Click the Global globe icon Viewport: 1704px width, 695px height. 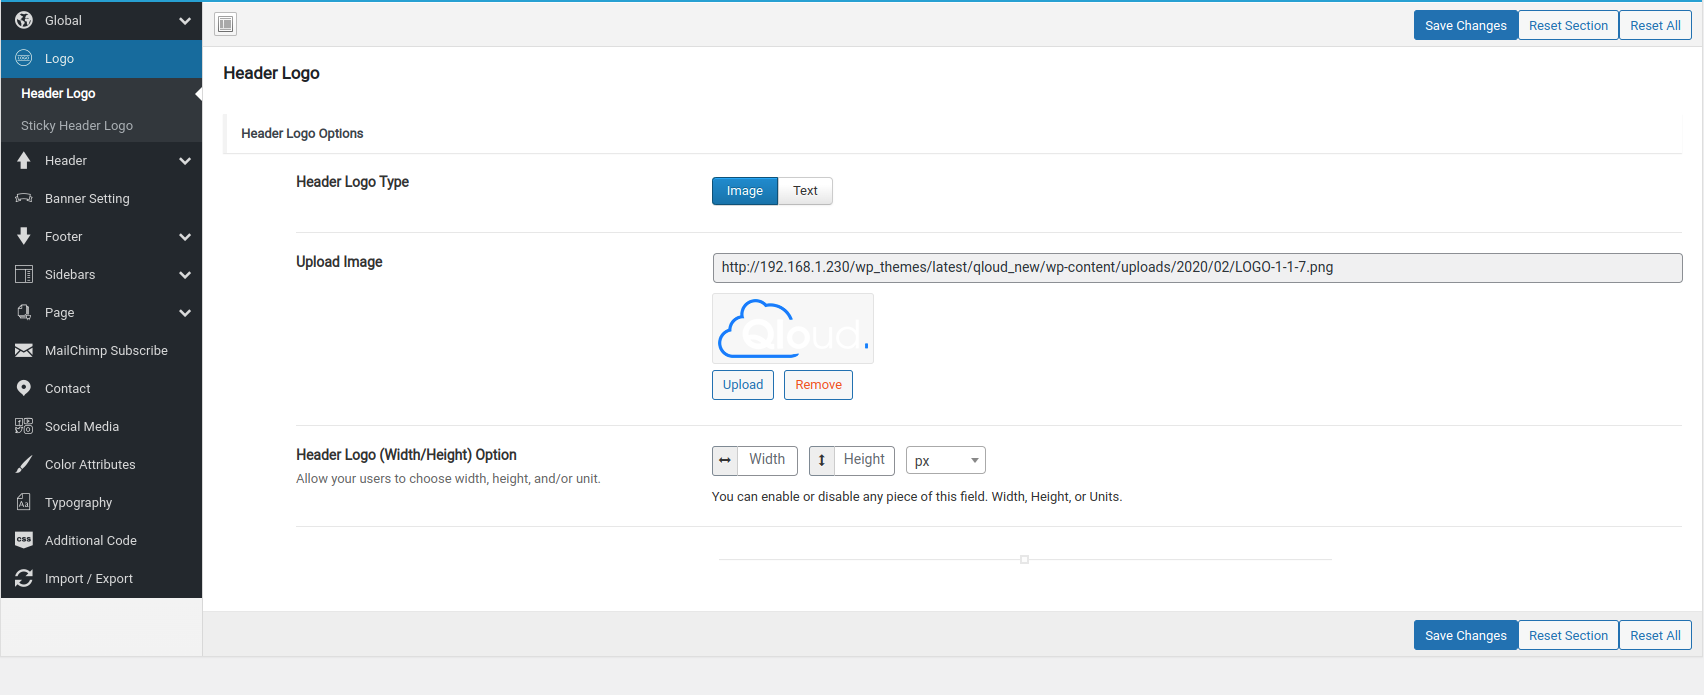(x=24, y=20)
